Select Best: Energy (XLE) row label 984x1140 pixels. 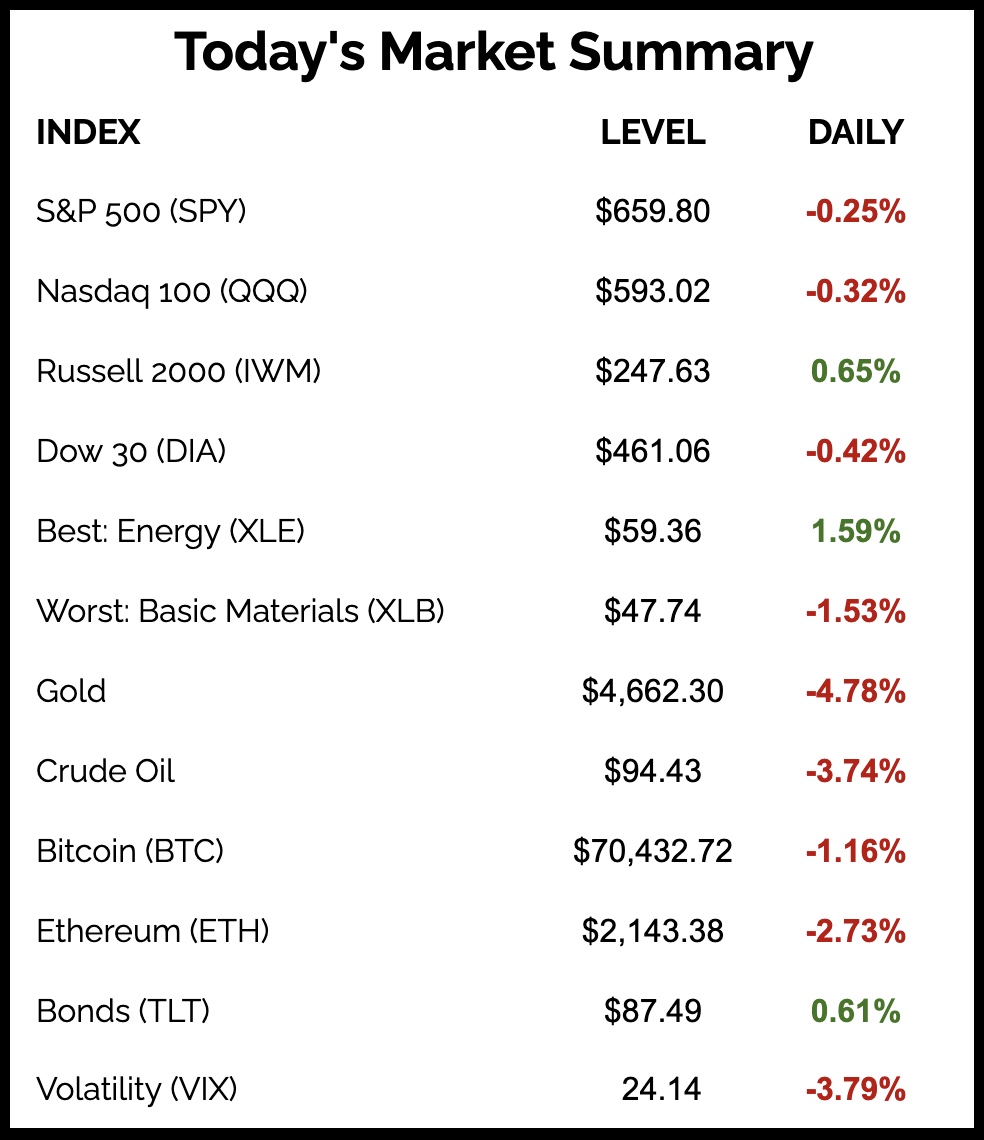point(170,531)
